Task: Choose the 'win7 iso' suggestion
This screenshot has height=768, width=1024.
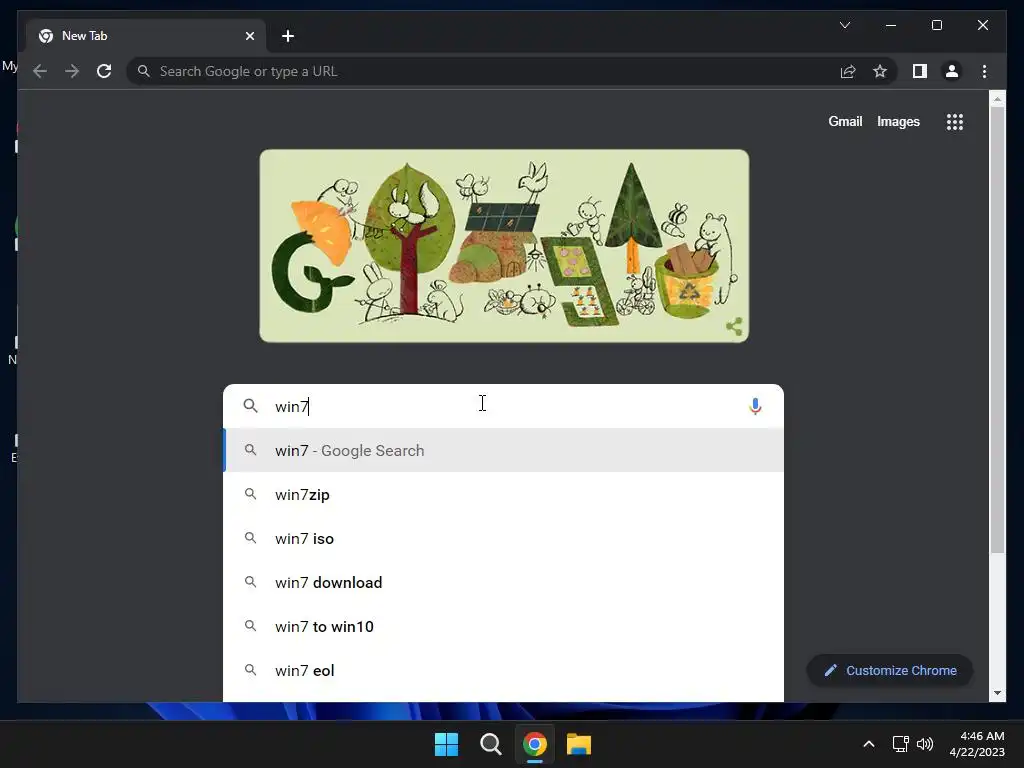Action: 504,538
